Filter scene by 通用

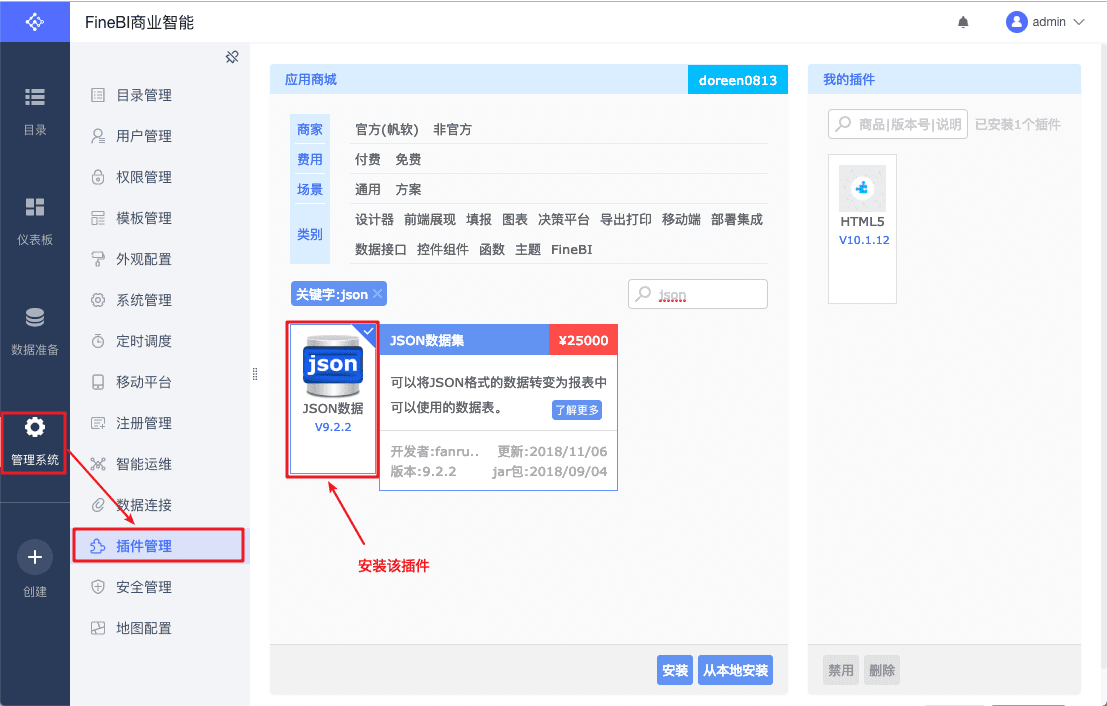coord(367,189)
